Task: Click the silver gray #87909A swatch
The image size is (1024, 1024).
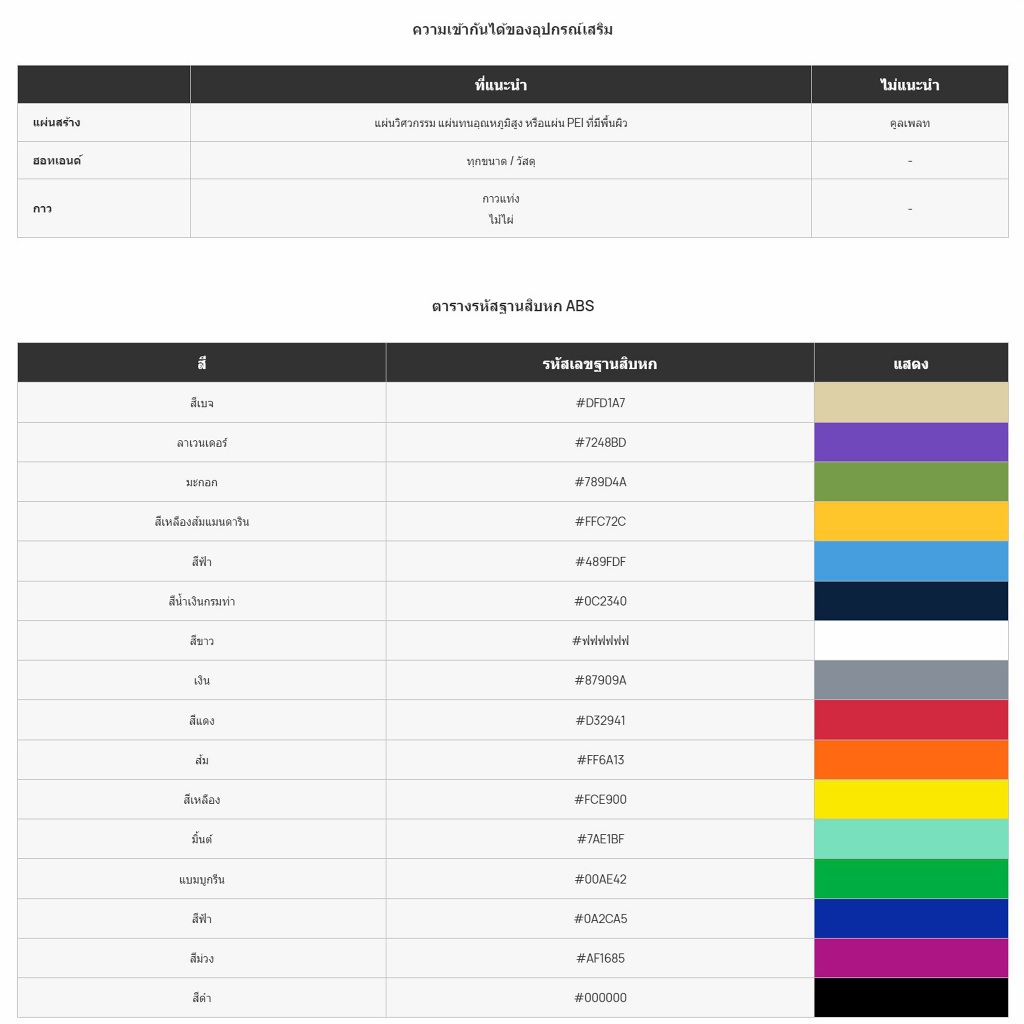Action: click(x=911, y=680)
